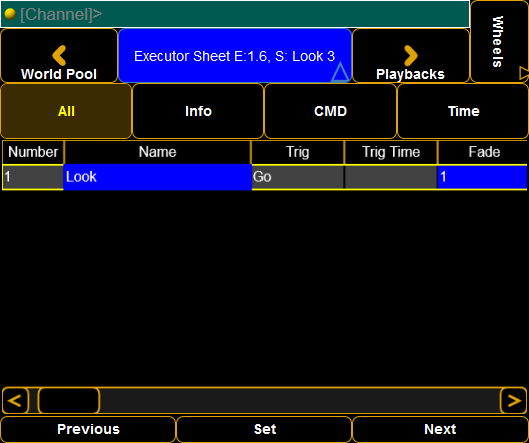Select the Trig cell showing Go
This screenshot has width=529, height=443.
pyautogui.click(x=298, y=177)
